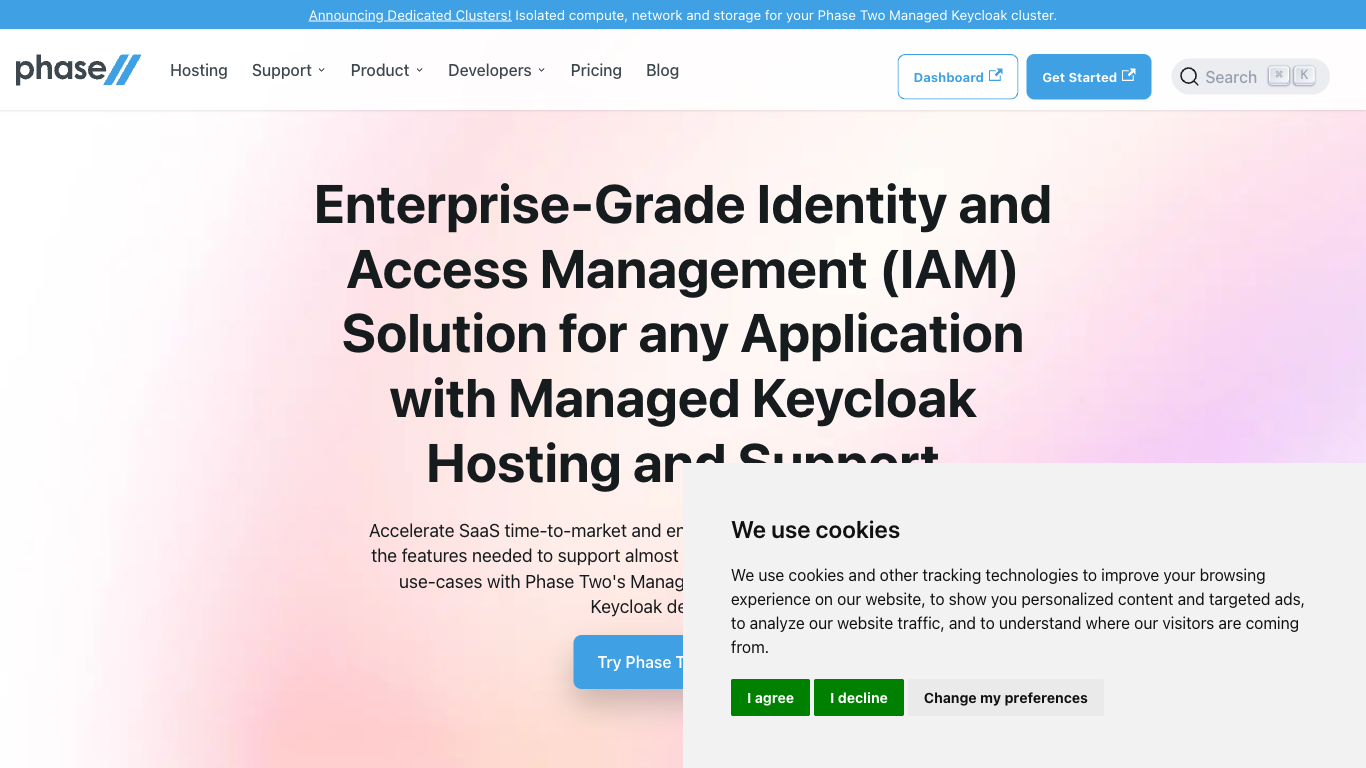Image resolution: width=1366 pixels, height=768 pixels.
Task: Click the Try Phase Two button
Action: coord(629,662)
